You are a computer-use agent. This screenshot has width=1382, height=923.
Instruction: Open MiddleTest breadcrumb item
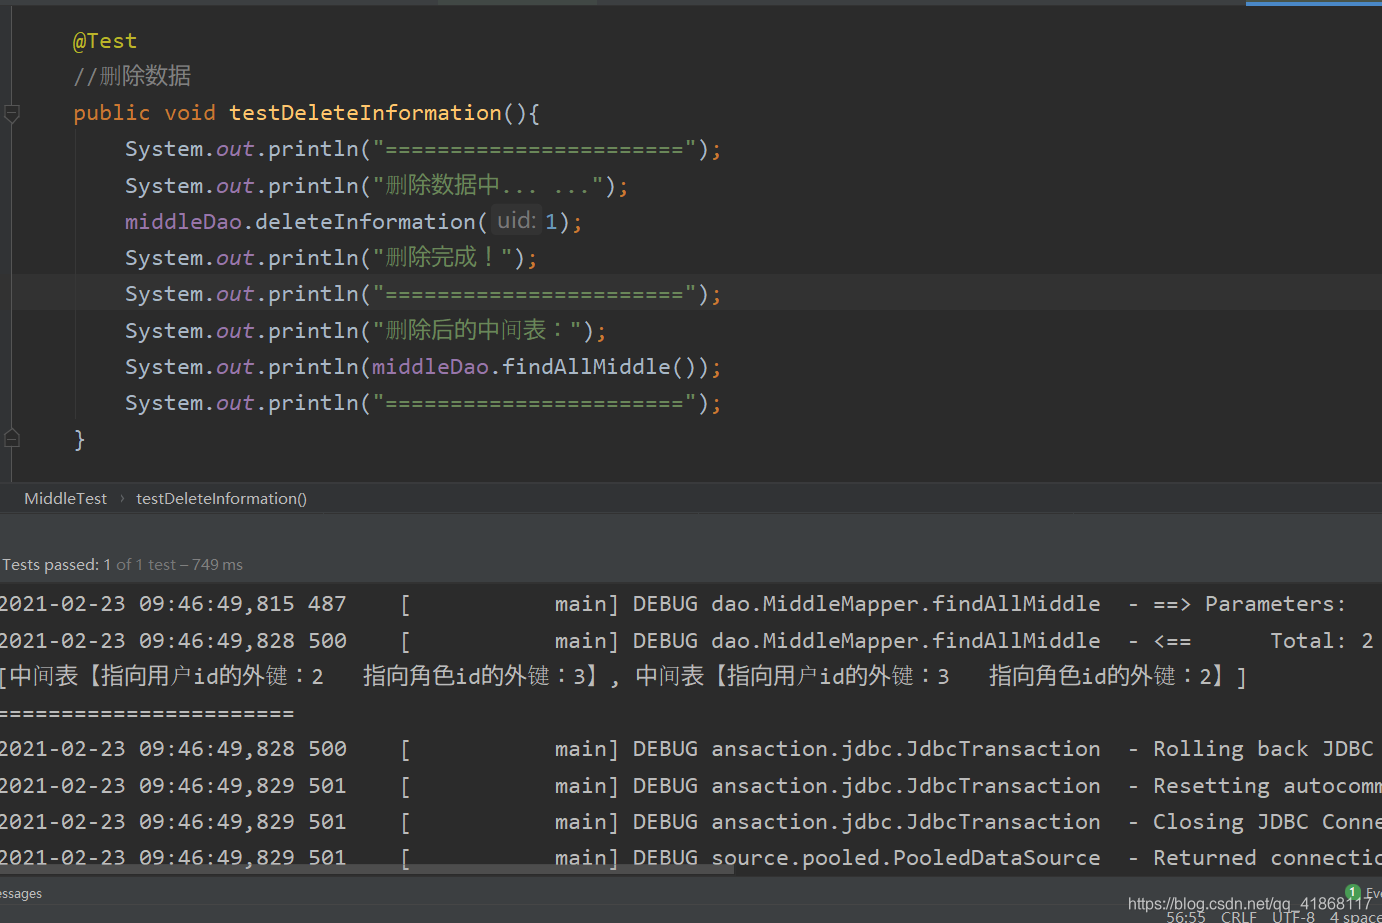(x=65, y=498)
